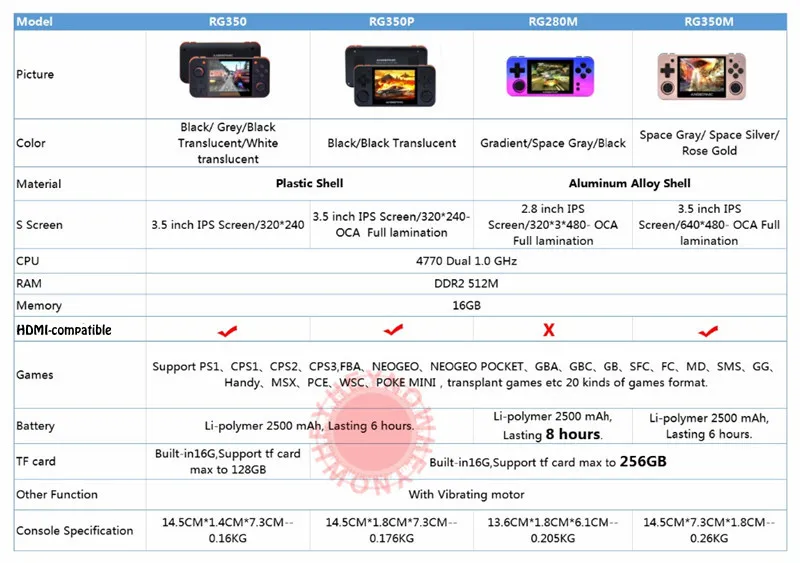This screenshot has height=563, width=800.
Task: Click the "Space Gray/ Space Silver/ Rose Gold" cell
Action: 709,143
